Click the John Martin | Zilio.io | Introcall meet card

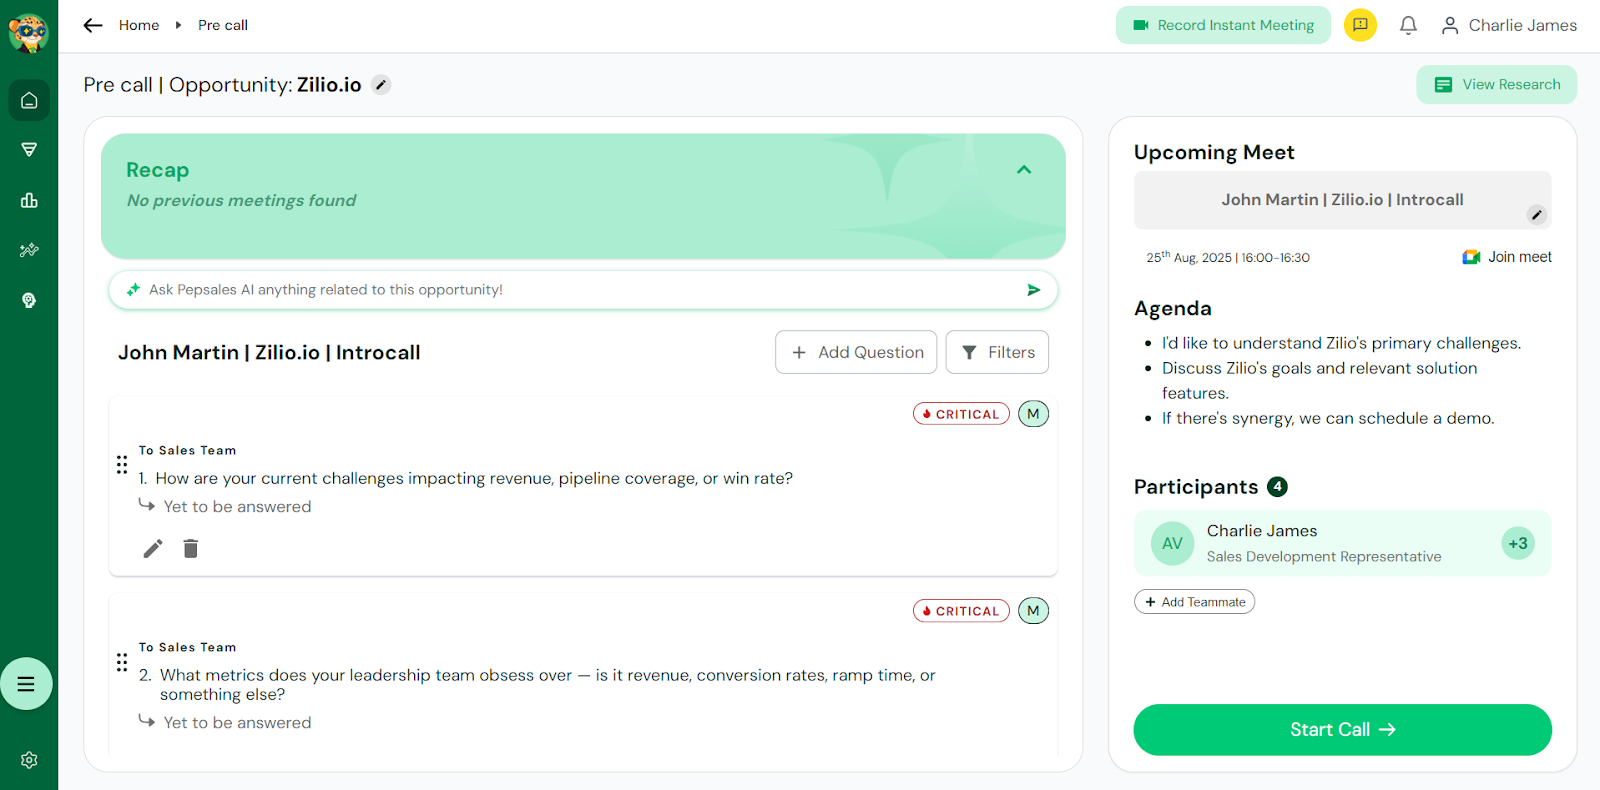pyautogui.click(x=1342, y=200)
